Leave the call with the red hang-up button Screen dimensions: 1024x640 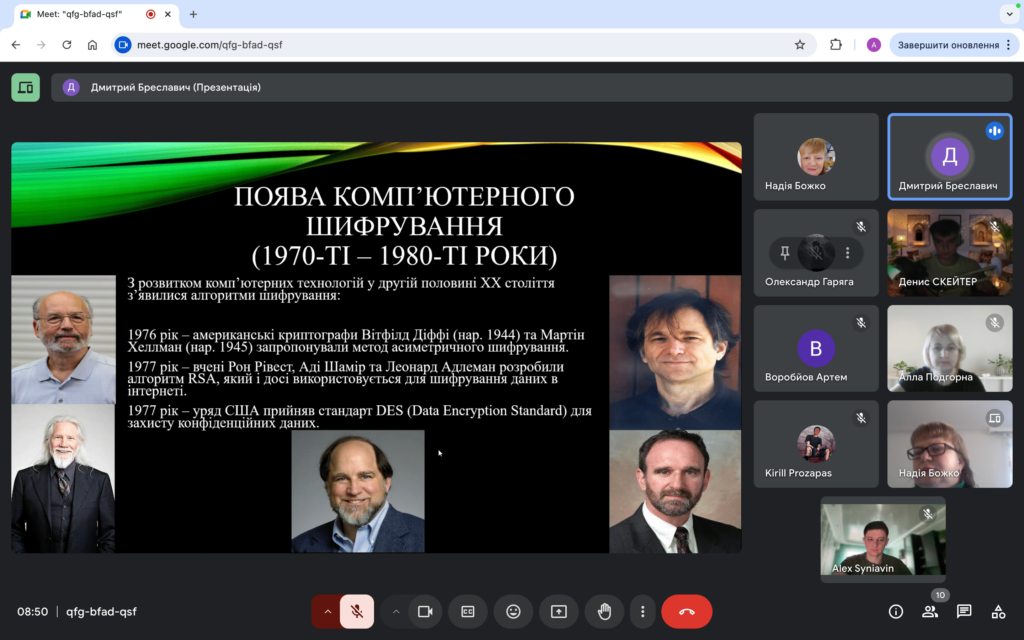coord(686,611)
